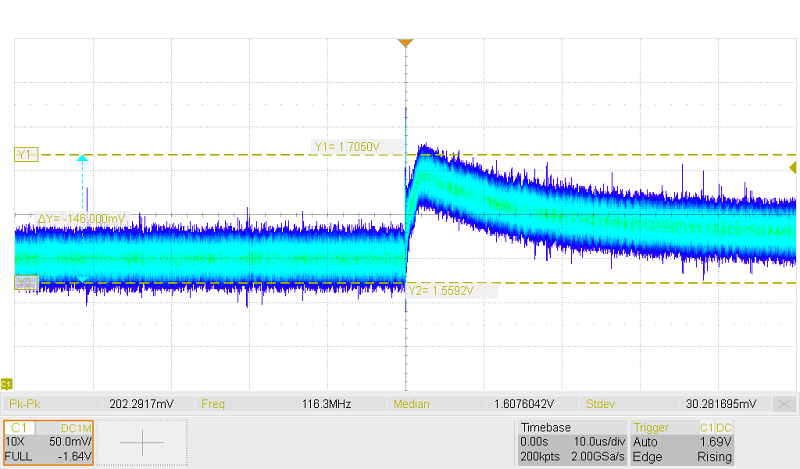Toggle the C1 channel label
Image resolution: width=800 pixels, height=469 pixels.
click(22, 427)
